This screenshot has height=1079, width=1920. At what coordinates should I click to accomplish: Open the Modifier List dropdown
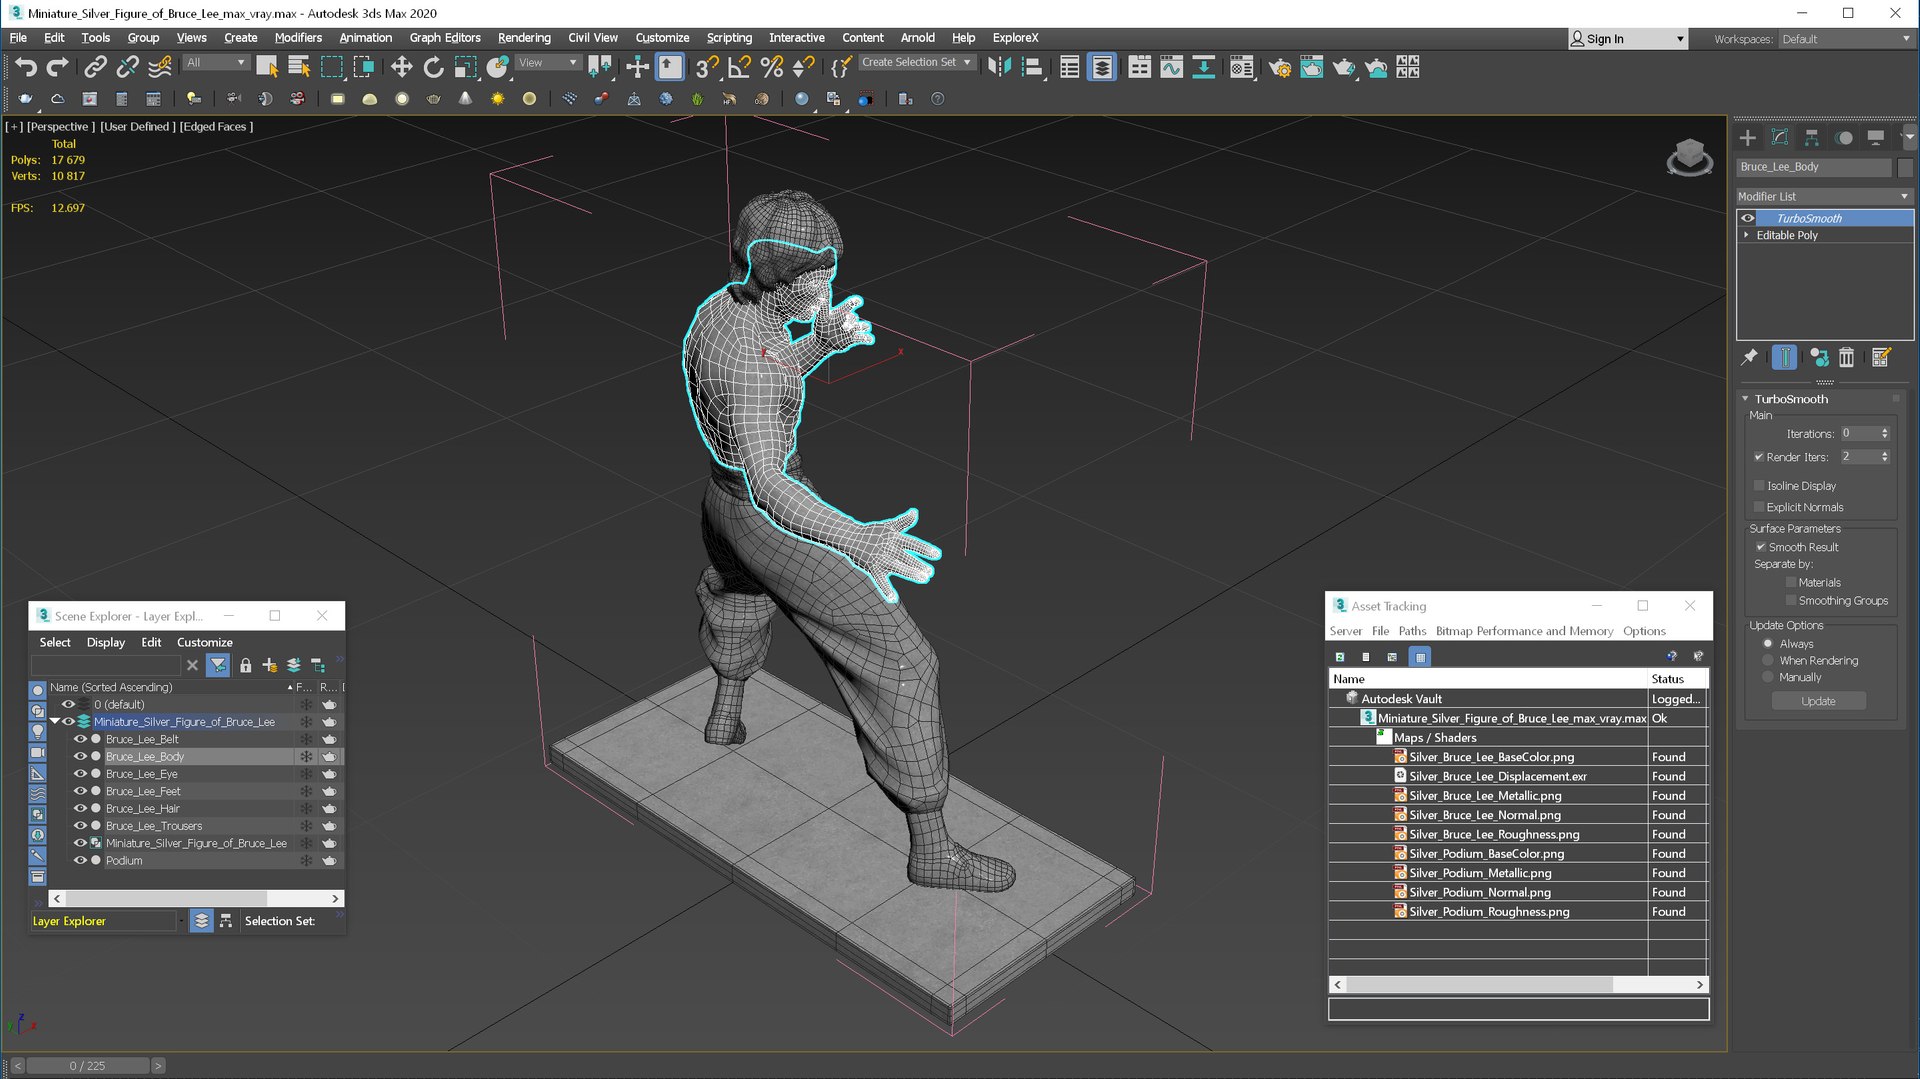(x=1824, y=196)
